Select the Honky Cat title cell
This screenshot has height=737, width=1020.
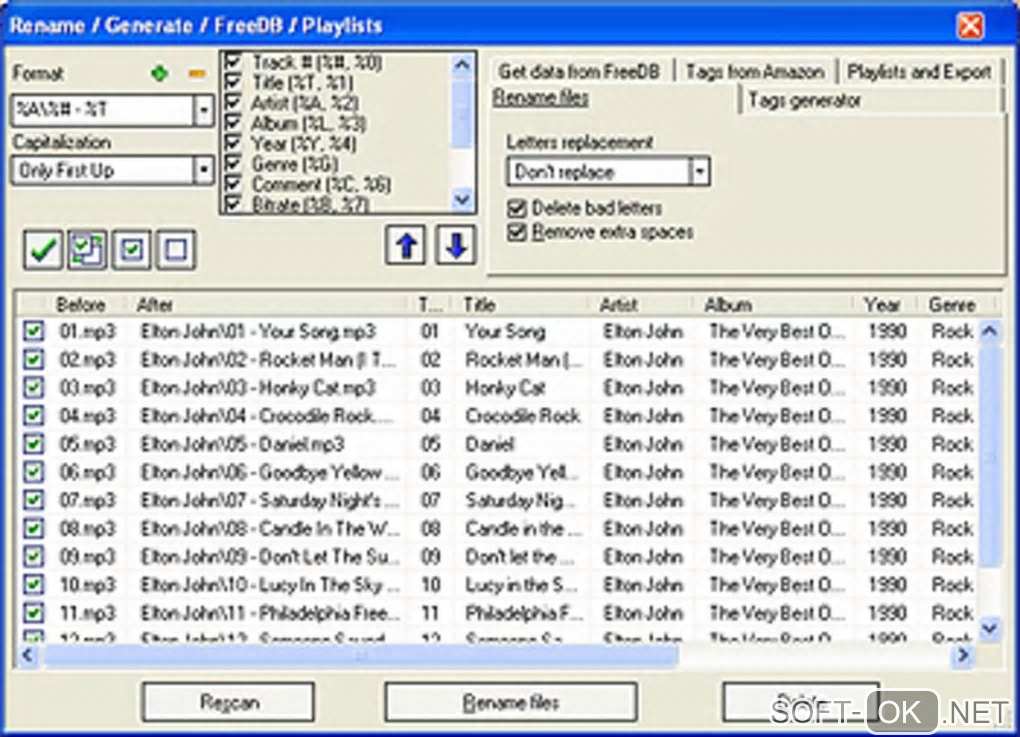click(505, 388)
